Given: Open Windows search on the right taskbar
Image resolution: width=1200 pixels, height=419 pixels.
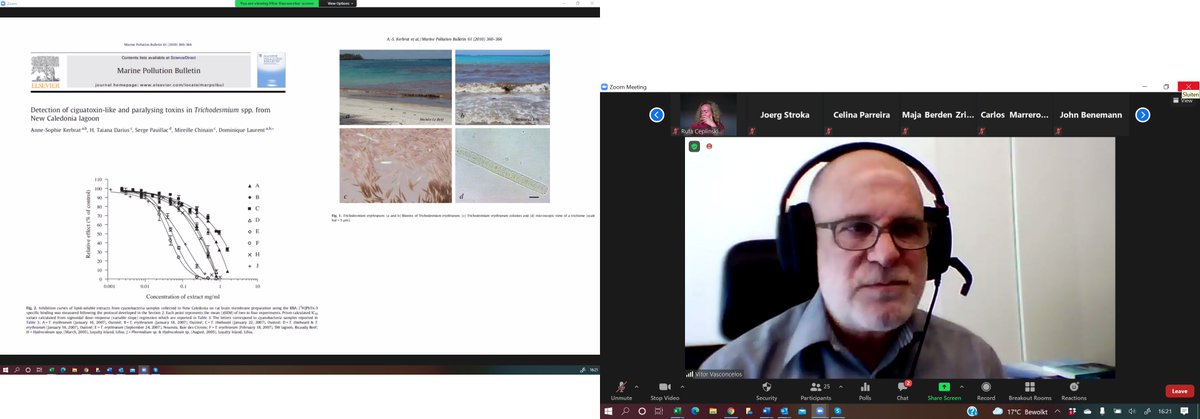Looking at the screenshot, I should (626, 411).
